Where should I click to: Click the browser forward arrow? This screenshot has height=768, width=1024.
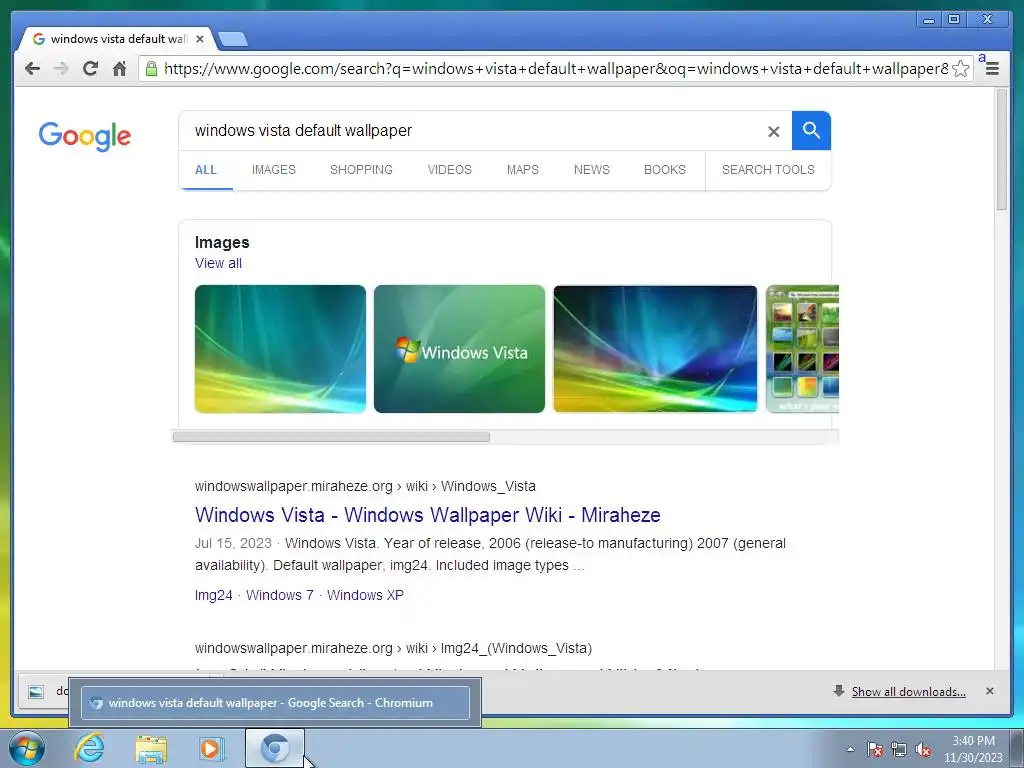coord(61,68)
